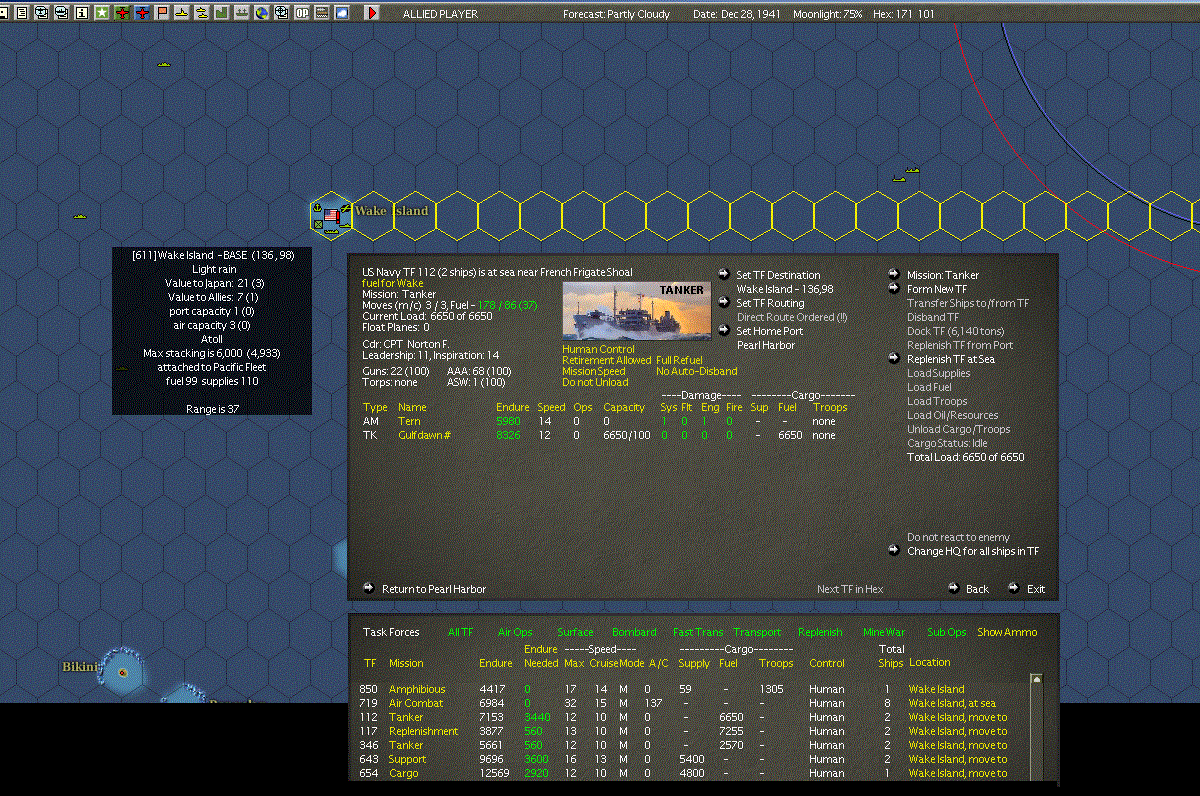Toggle Show Ammo in task force list
The height and width of the screenshot is (796, 1200).
[1007, 632]
